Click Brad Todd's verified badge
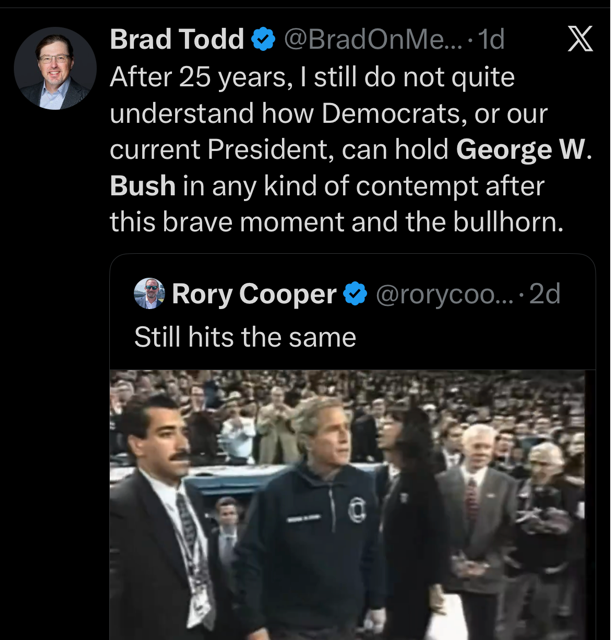Image resolution: width=611 pixels, height=640 pixels. (x=263, y=39)
